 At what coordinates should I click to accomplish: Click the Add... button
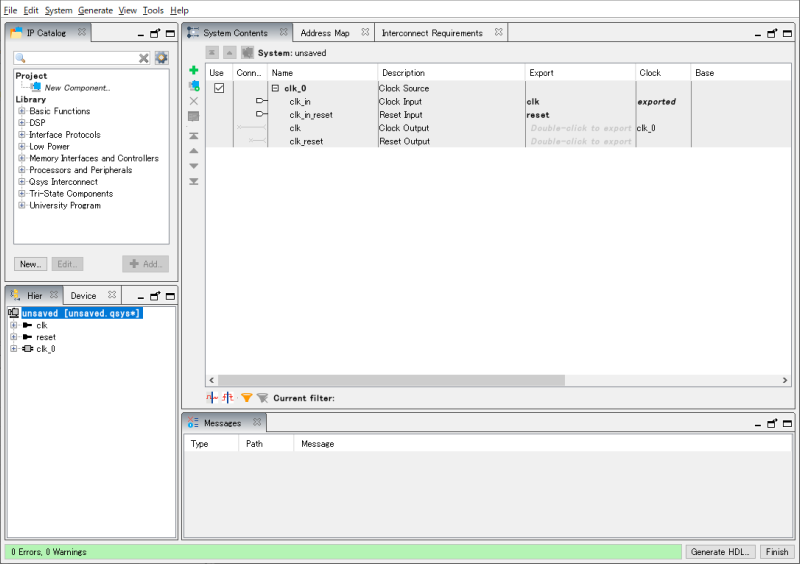pyautogui.click(x=145, y=264)
